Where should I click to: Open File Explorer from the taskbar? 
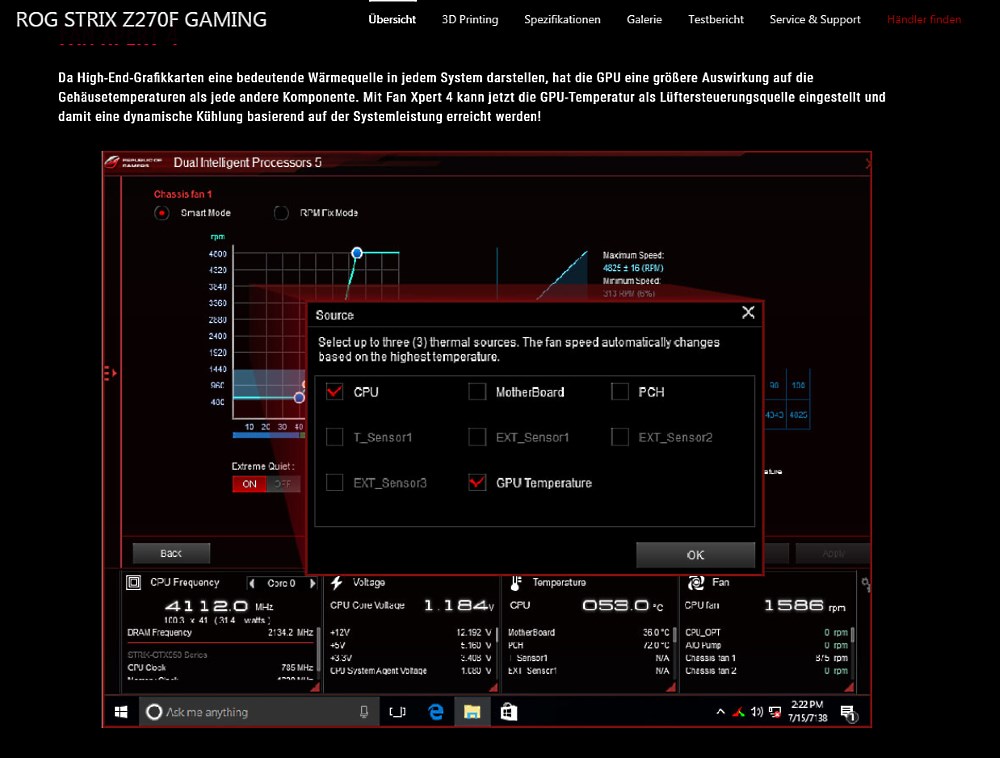coord(472,712)
